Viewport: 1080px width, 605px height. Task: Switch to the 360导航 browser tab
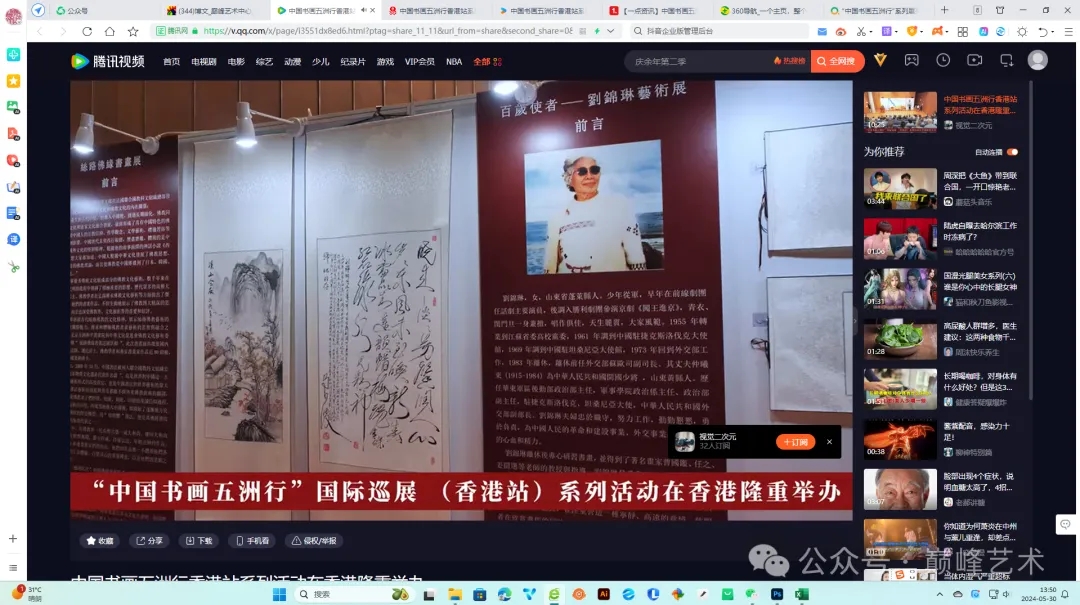coord(765,10)
